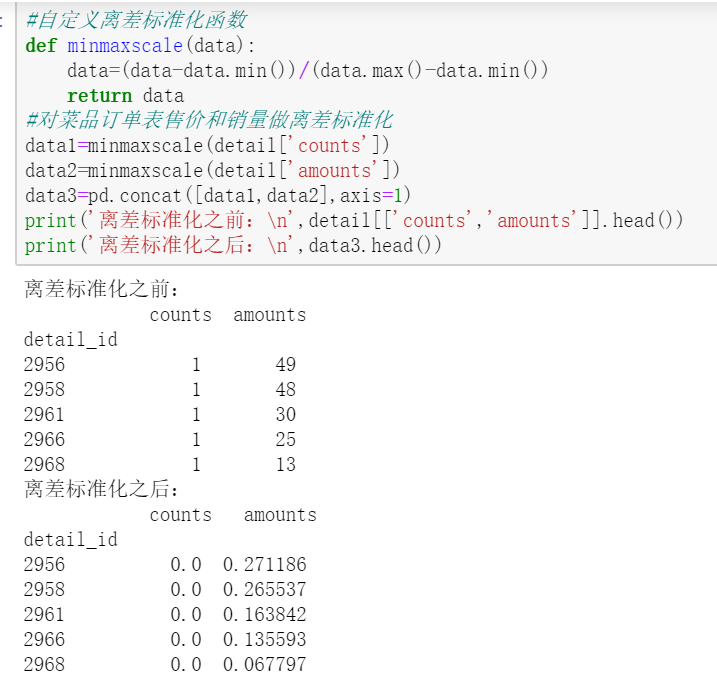Click output heading '离差标准化之前:'
The width and height of the screenshot is (717, 685).
pos(101,289)
